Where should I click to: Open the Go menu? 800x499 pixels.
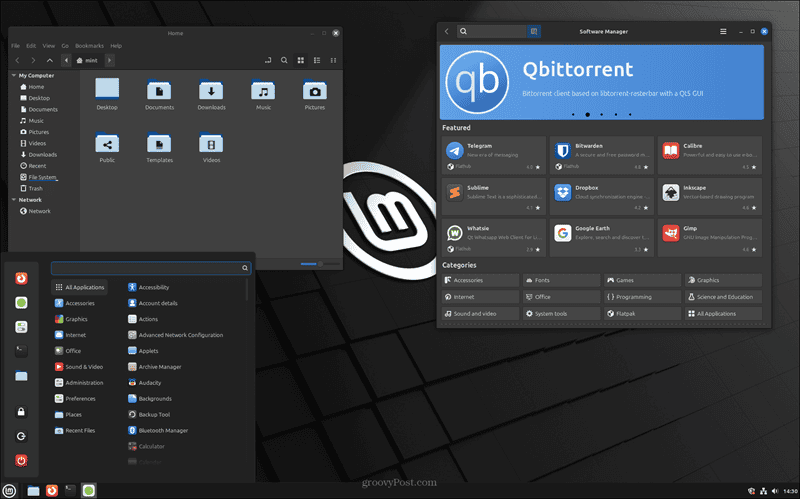(65, 46)
